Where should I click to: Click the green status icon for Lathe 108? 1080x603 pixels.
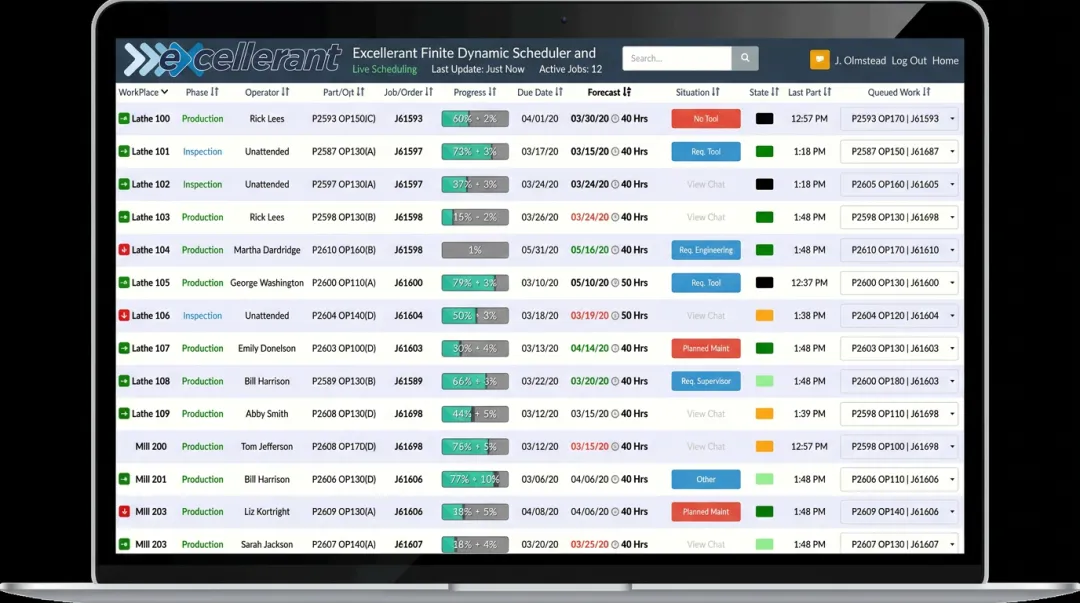pos(124,381)
